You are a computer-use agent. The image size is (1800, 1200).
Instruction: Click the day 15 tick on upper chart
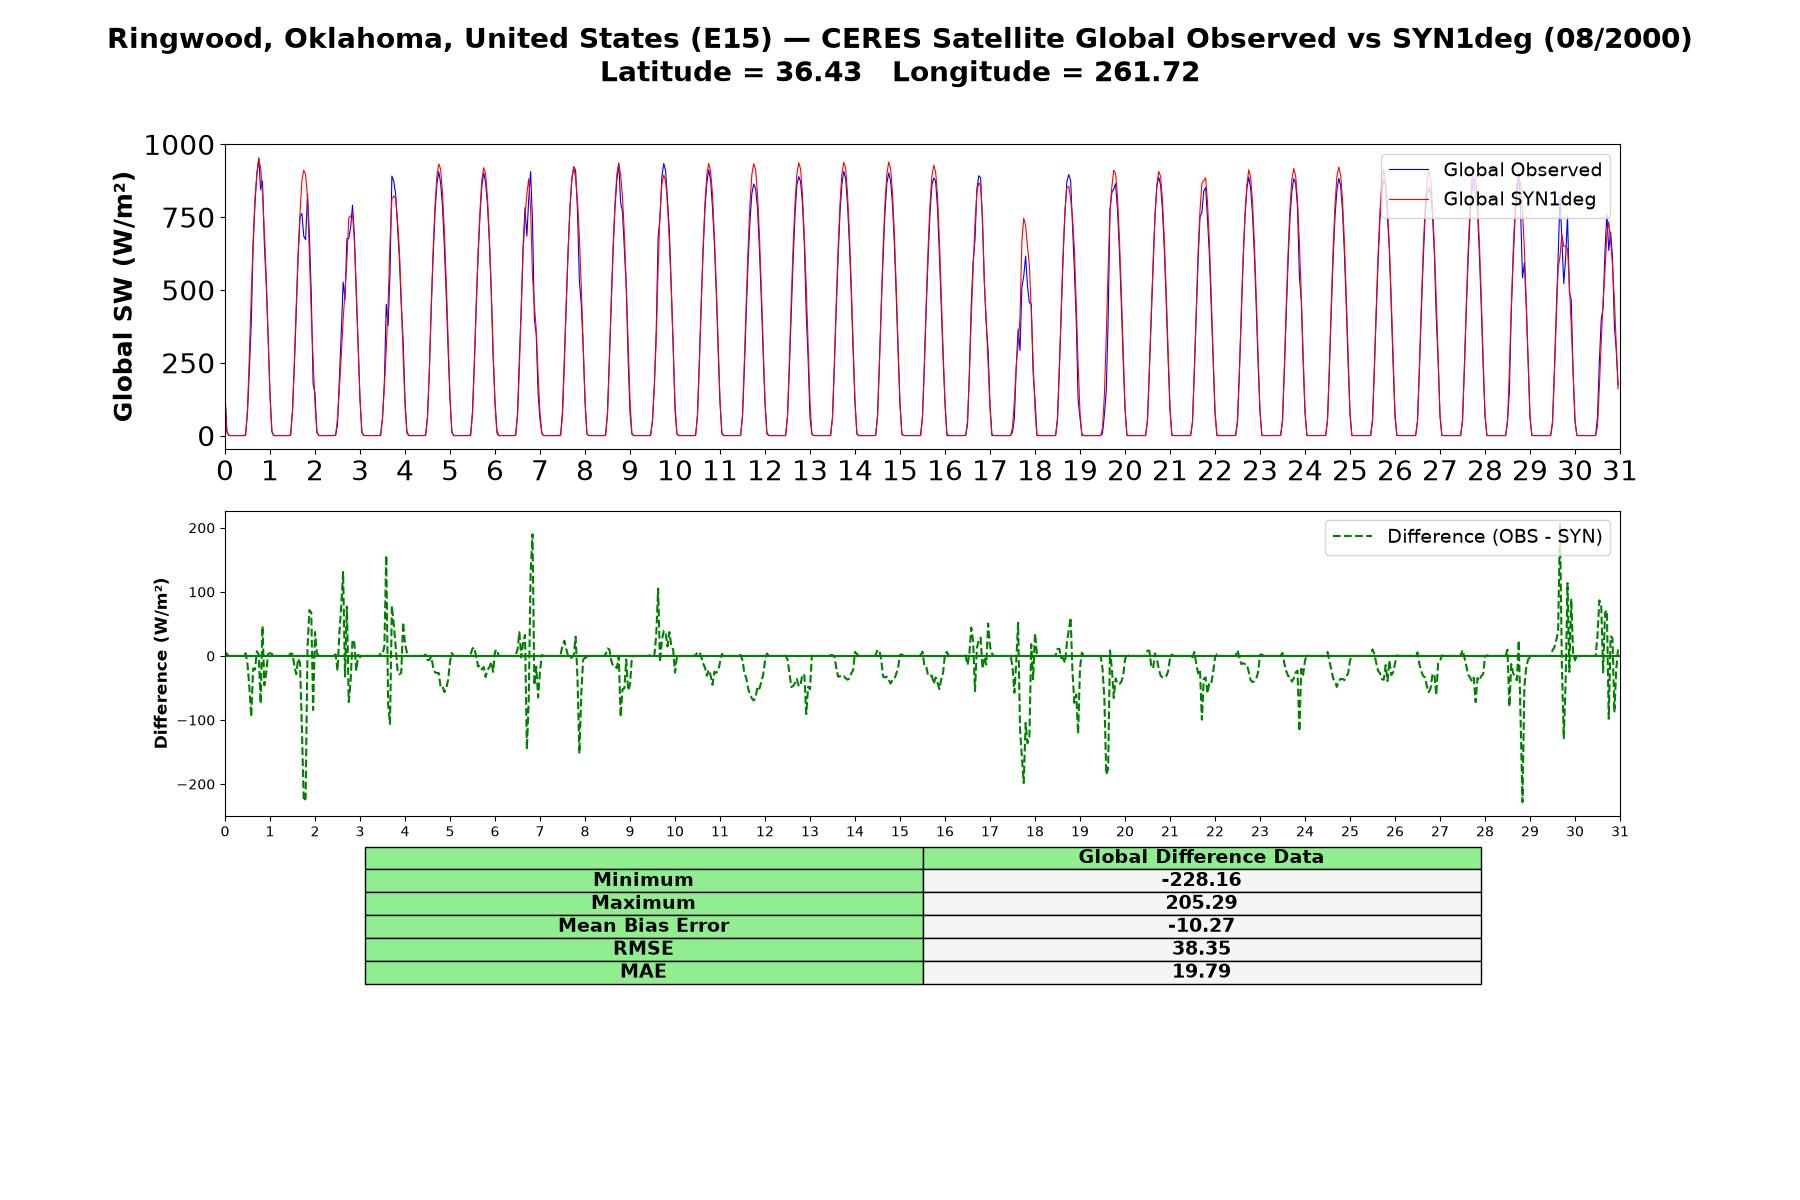900,471
